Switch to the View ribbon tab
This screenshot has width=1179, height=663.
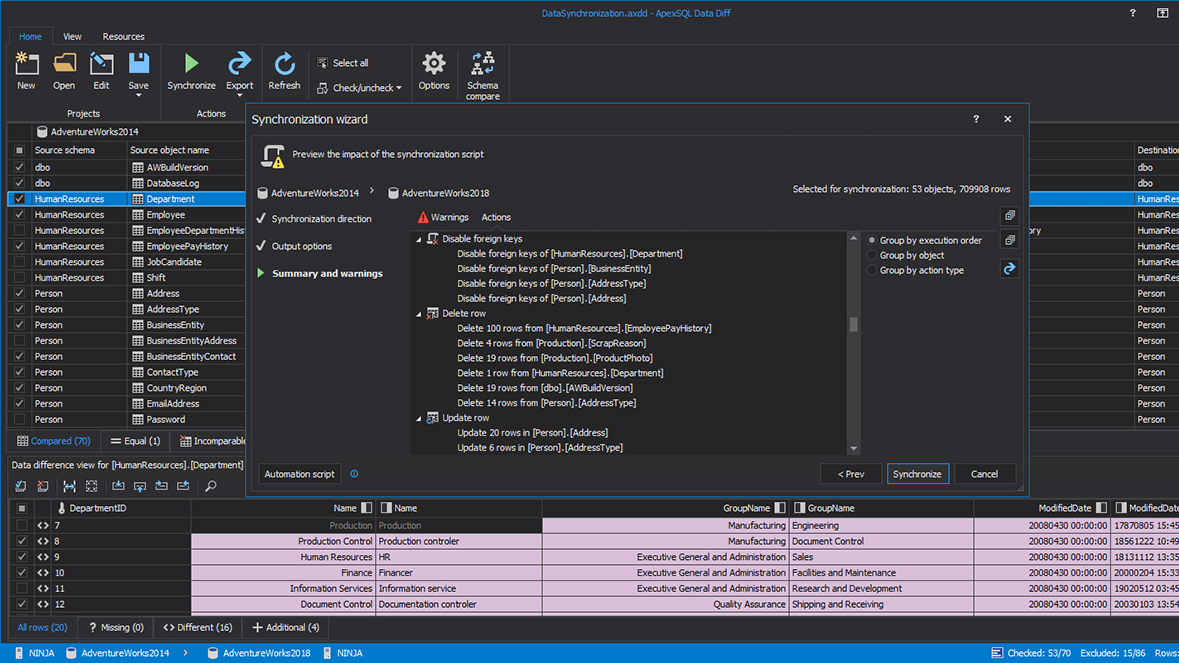72,36
